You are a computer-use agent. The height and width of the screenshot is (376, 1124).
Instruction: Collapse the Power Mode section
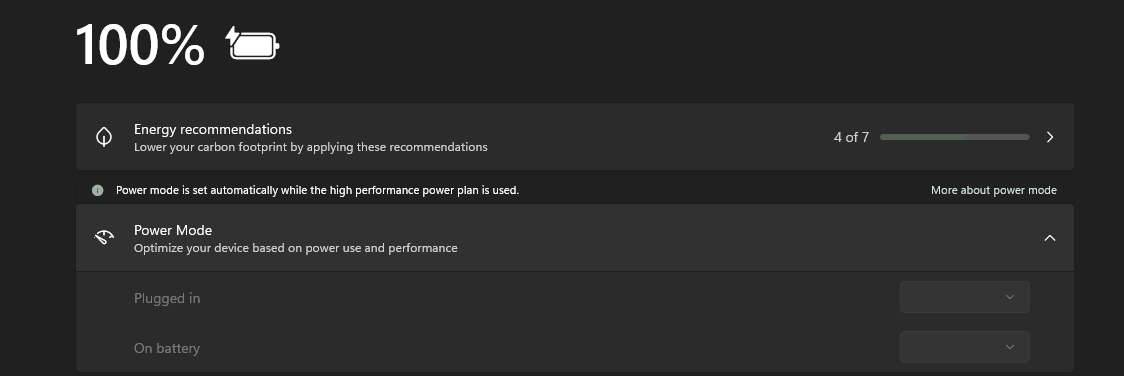point(1049,238)
